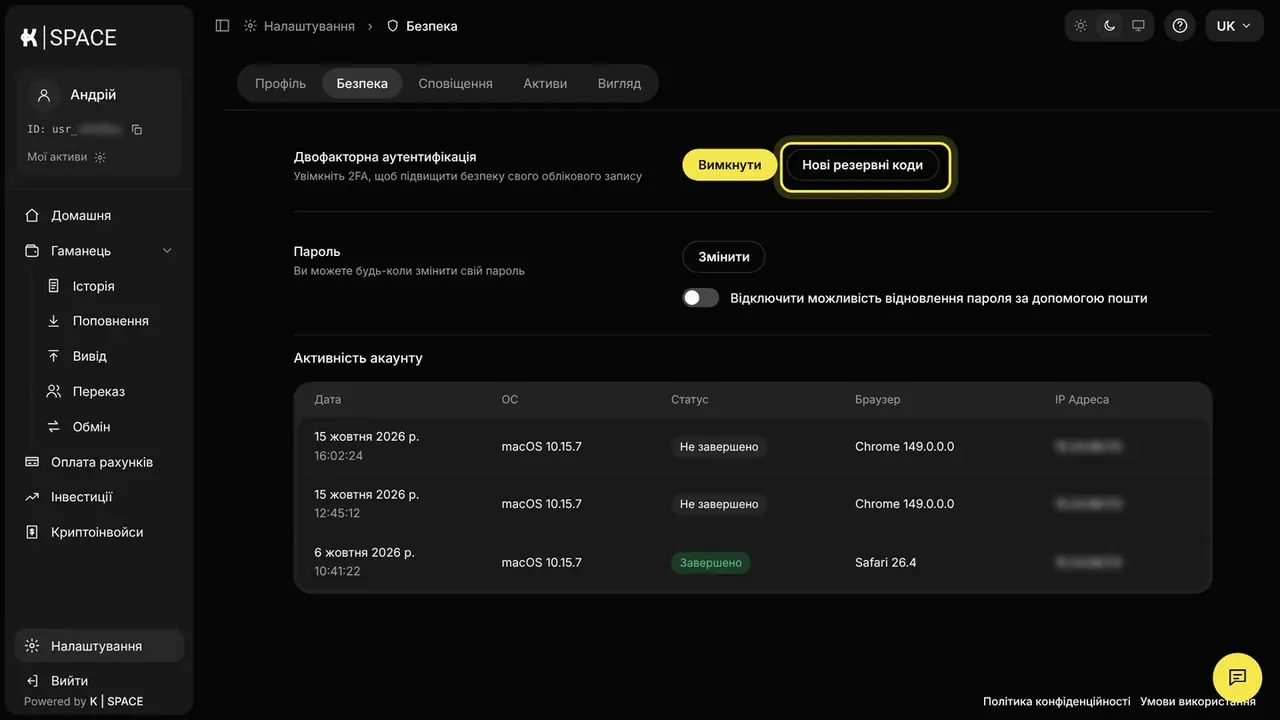Image resolution: width=1280 pixels, height=720 pixels.
Task: Click the Статус column header
Action: coord(690,400)
